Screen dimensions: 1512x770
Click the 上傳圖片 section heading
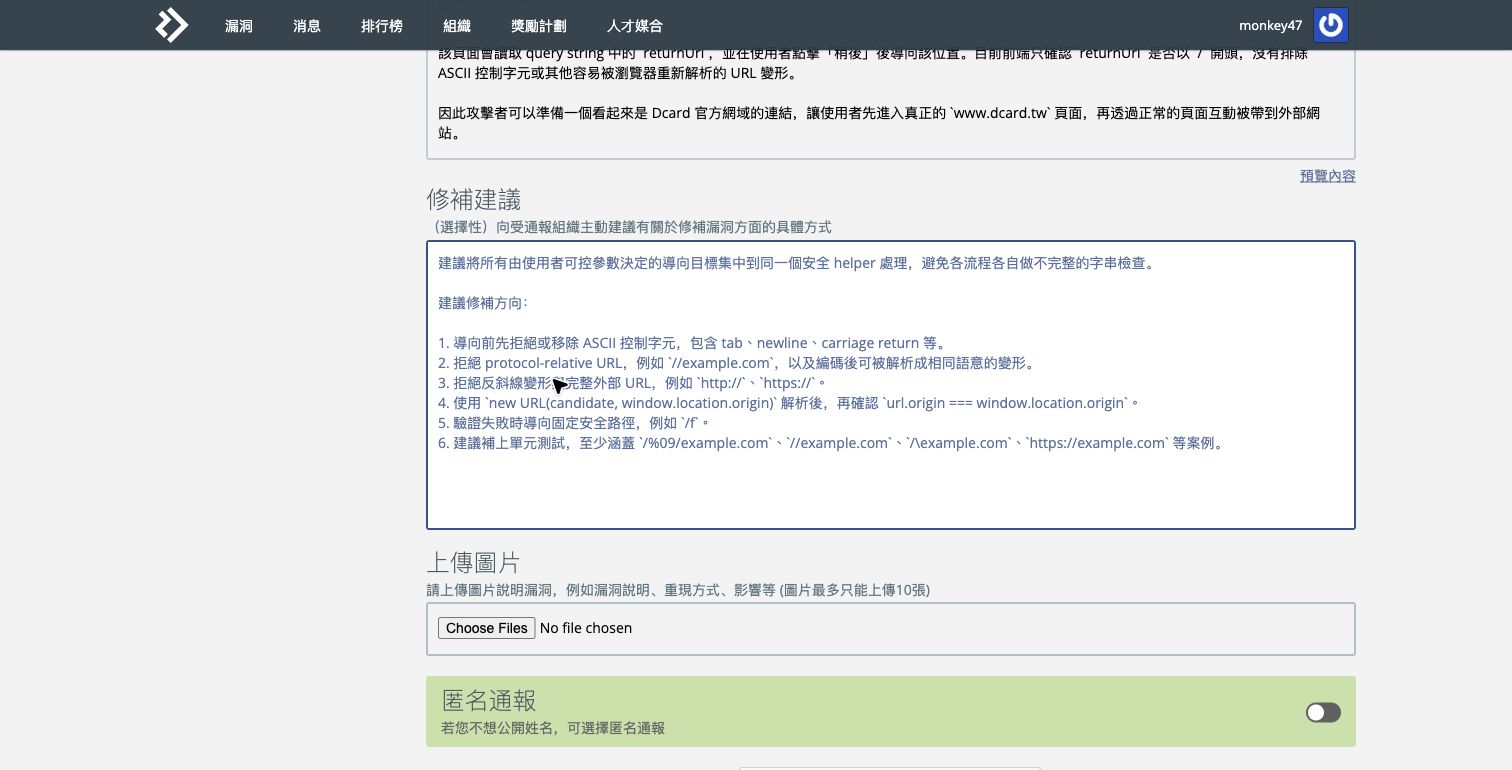coord(473,562)
